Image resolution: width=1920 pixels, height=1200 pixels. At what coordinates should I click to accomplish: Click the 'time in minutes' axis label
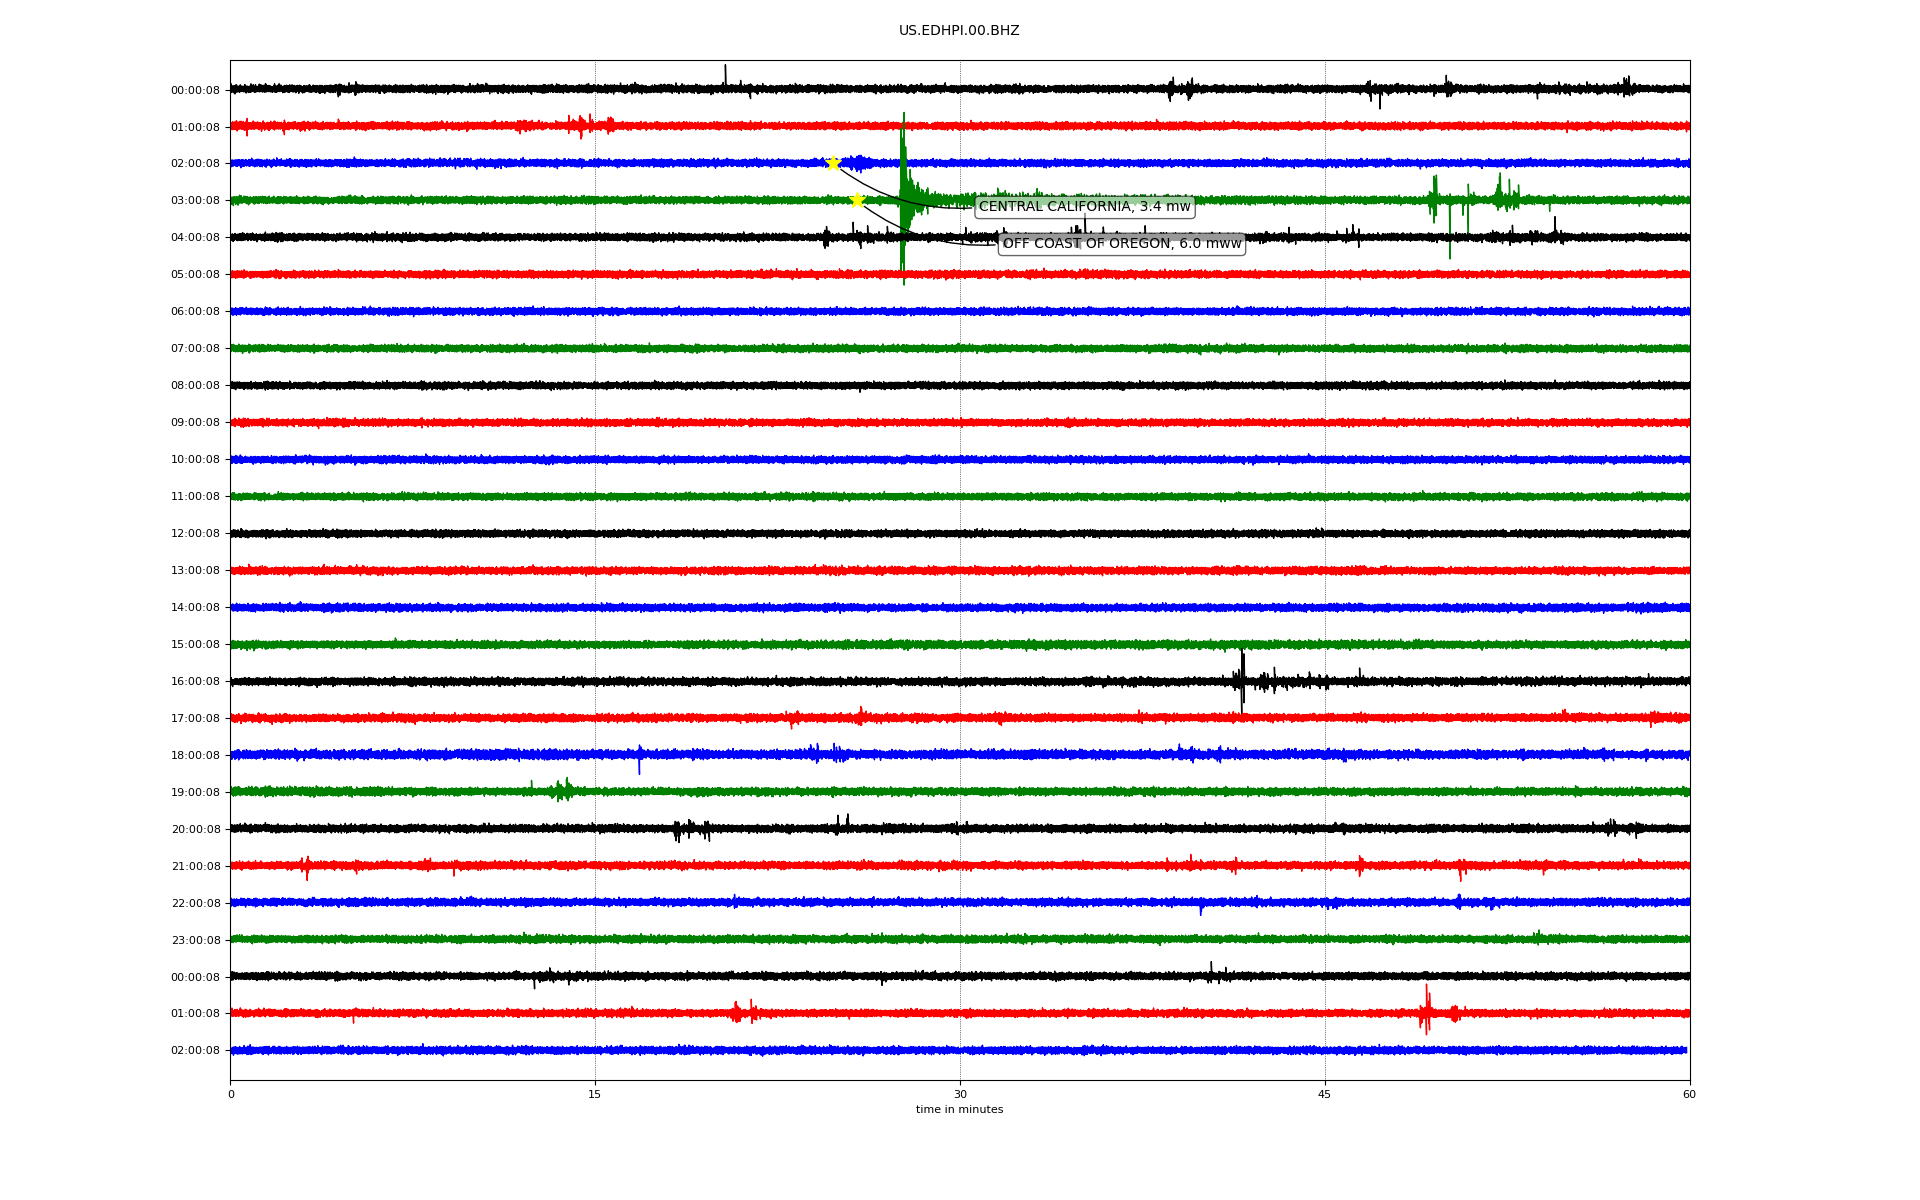tap(959, 1110)
